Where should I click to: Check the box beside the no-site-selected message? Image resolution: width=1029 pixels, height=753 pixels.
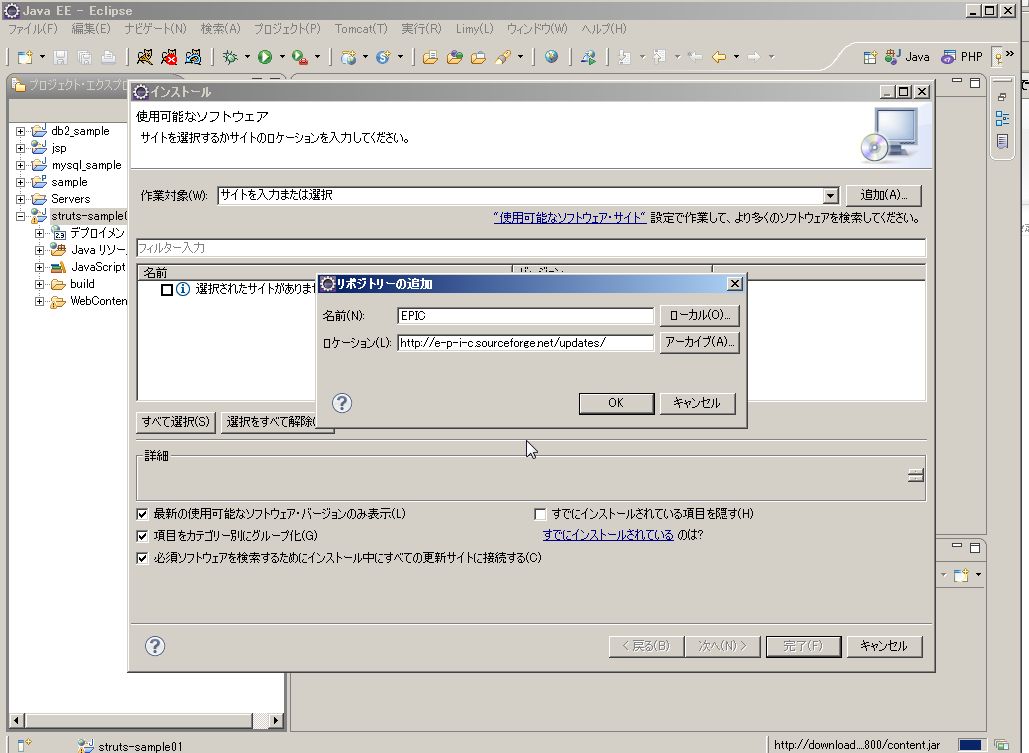tap(167, 290)
